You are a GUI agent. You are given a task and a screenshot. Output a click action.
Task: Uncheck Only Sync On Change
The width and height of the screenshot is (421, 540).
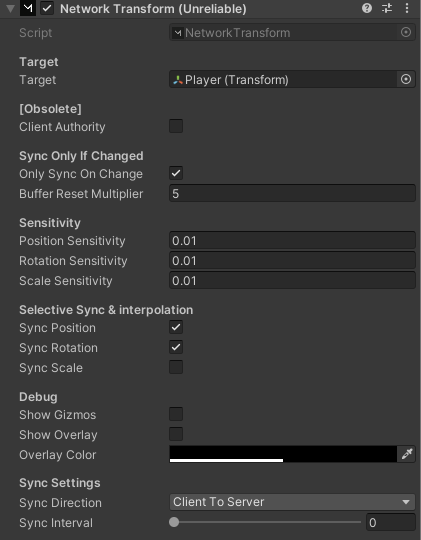176,173
